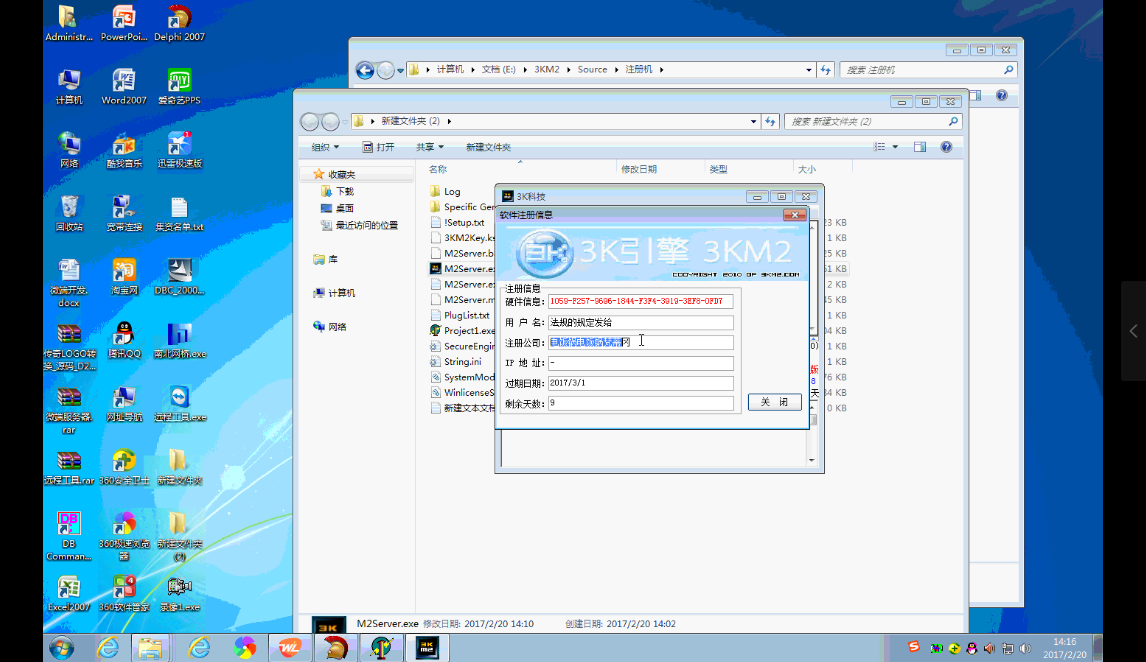
Task: Expand the 共享 dropdown menu
Action: coord(431,147)
